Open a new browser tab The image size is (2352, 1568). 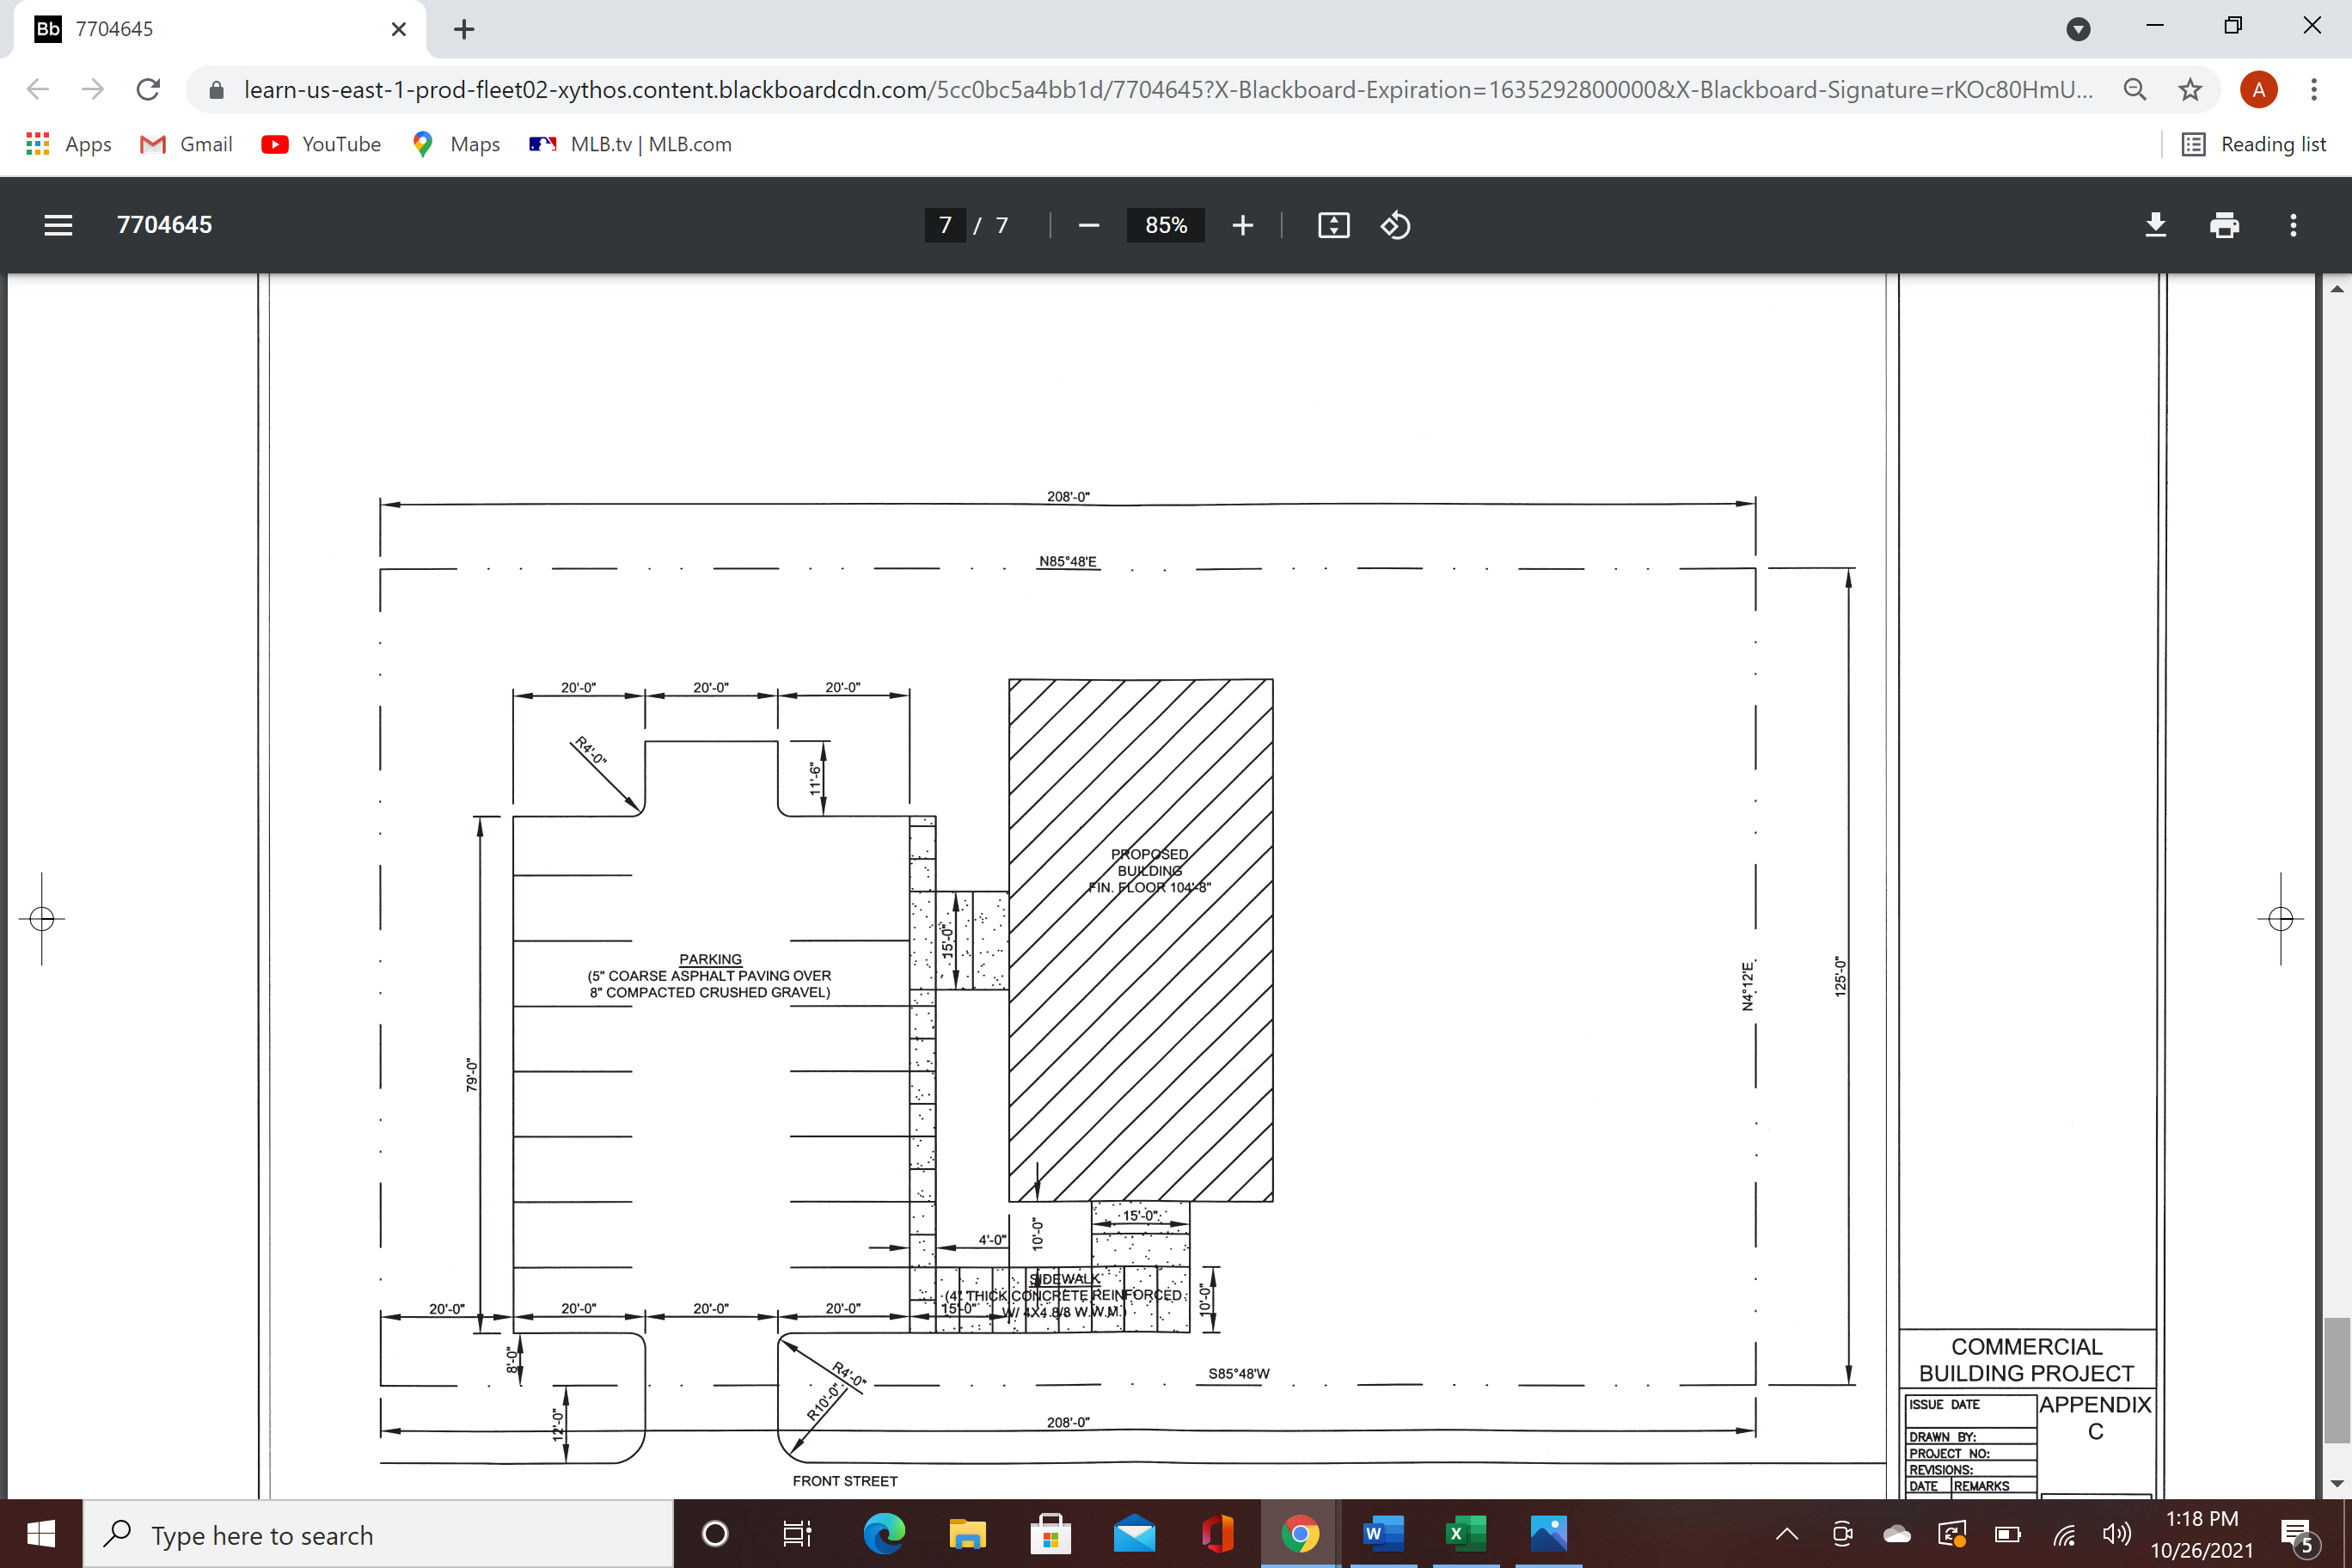[x=464, y=29]
